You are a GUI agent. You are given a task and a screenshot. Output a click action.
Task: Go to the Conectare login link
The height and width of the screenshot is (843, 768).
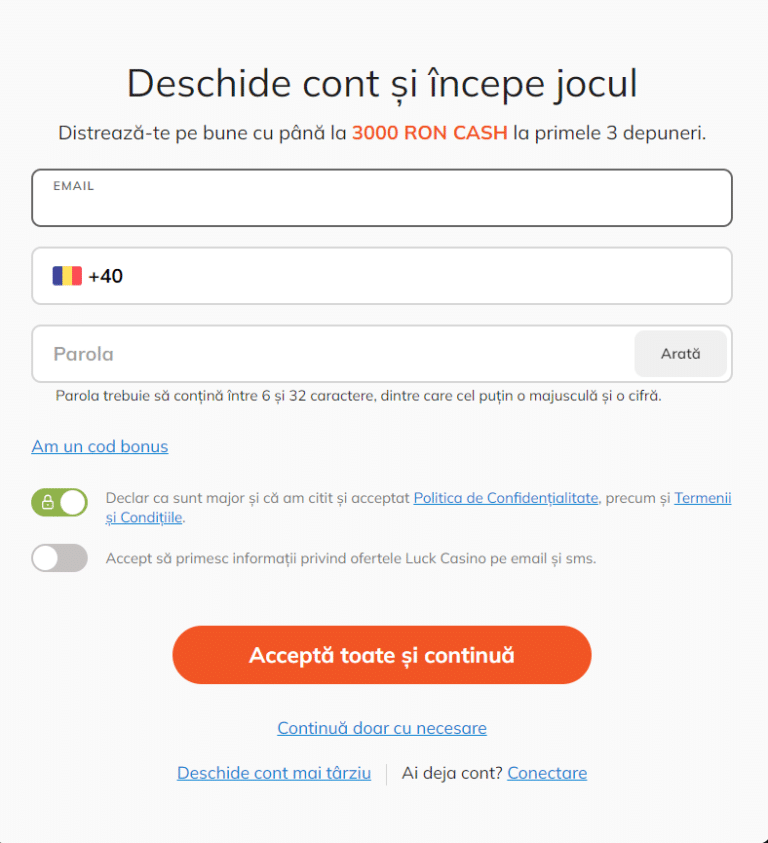click(x=547, y=773)
